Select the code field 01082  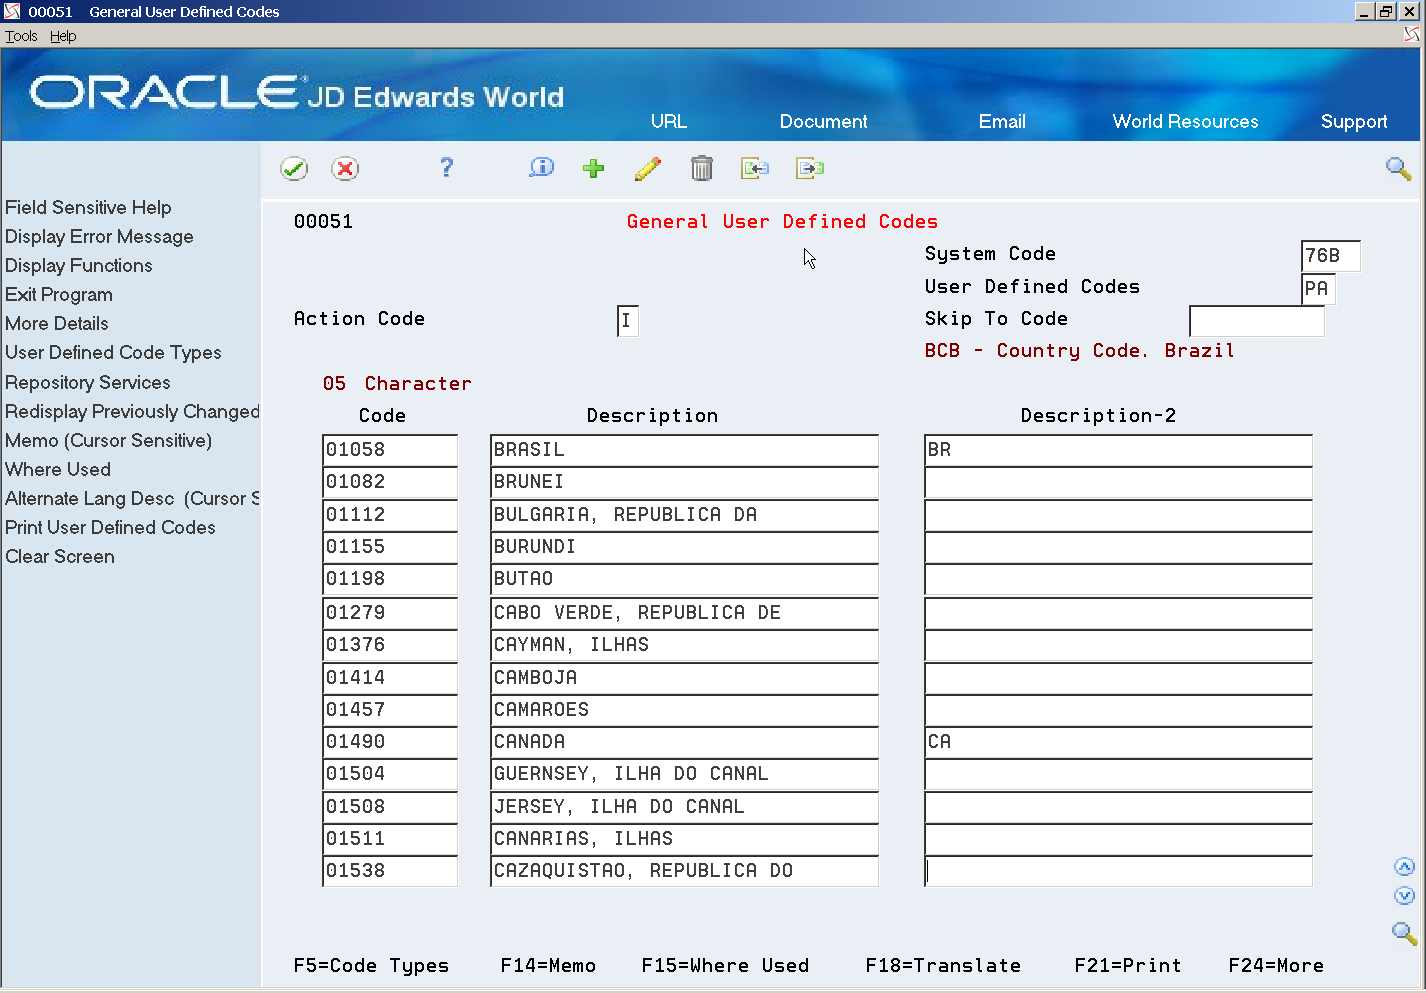[390, 482]
